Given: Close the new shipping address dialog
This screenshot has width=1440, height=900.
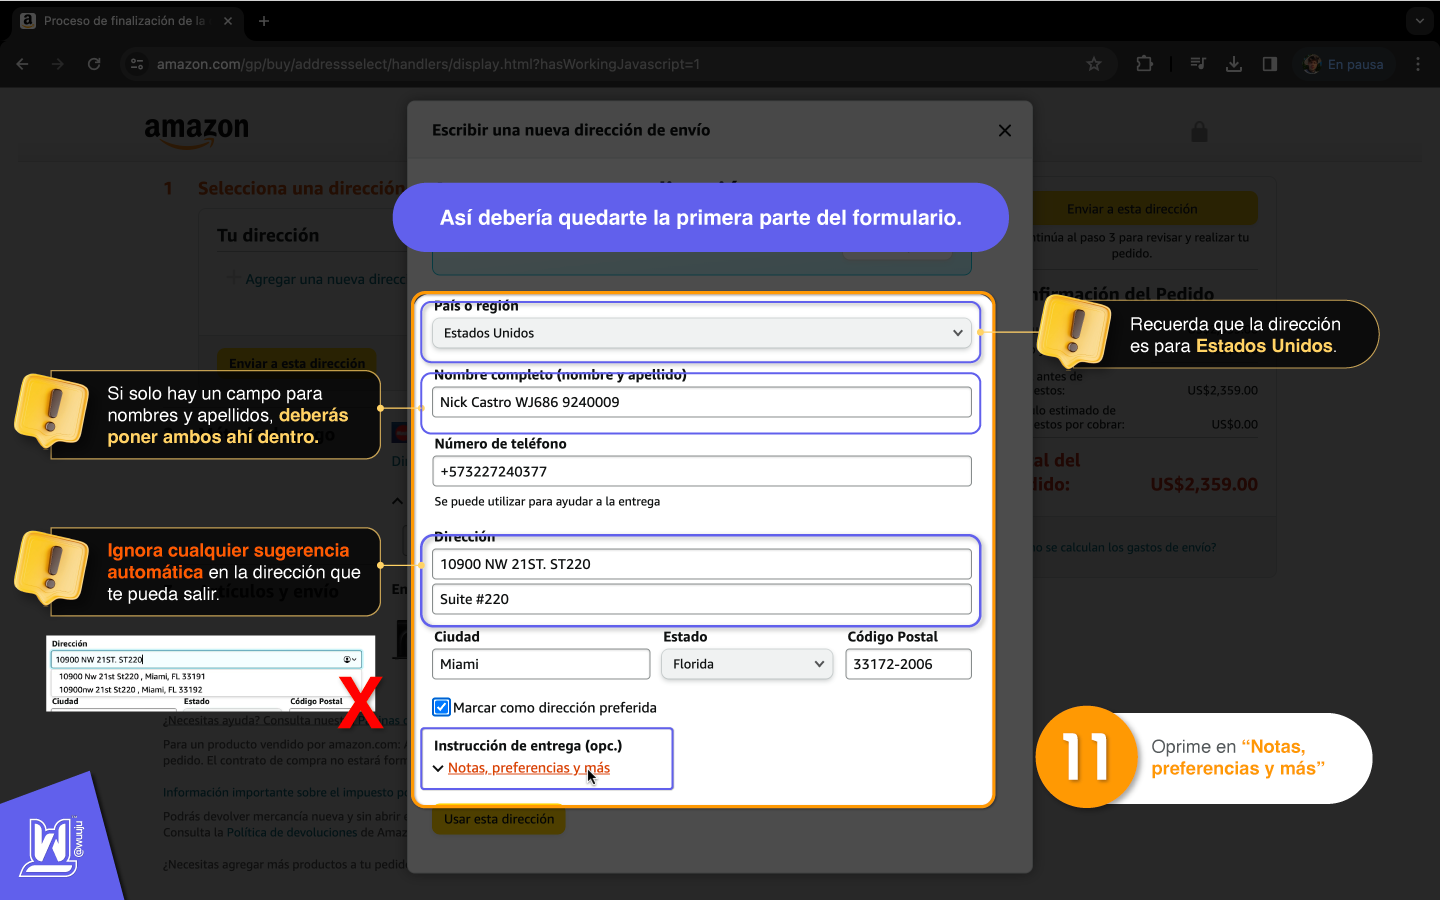Looking at the screenshot, I should [1004, 131].
